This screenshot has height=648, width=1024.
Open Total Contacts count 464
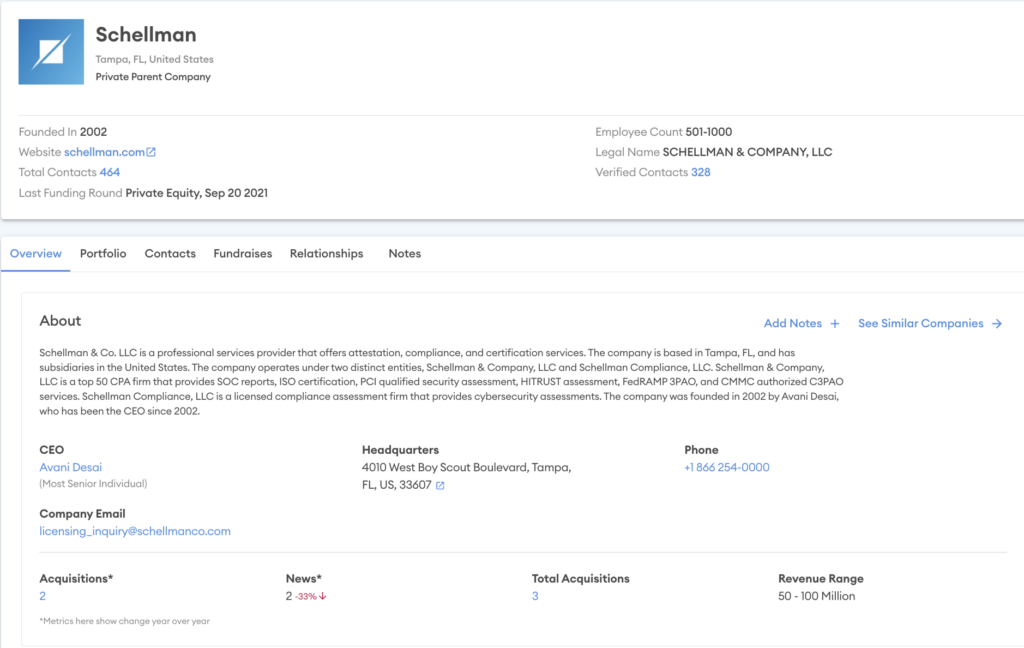tap(110, 172)
